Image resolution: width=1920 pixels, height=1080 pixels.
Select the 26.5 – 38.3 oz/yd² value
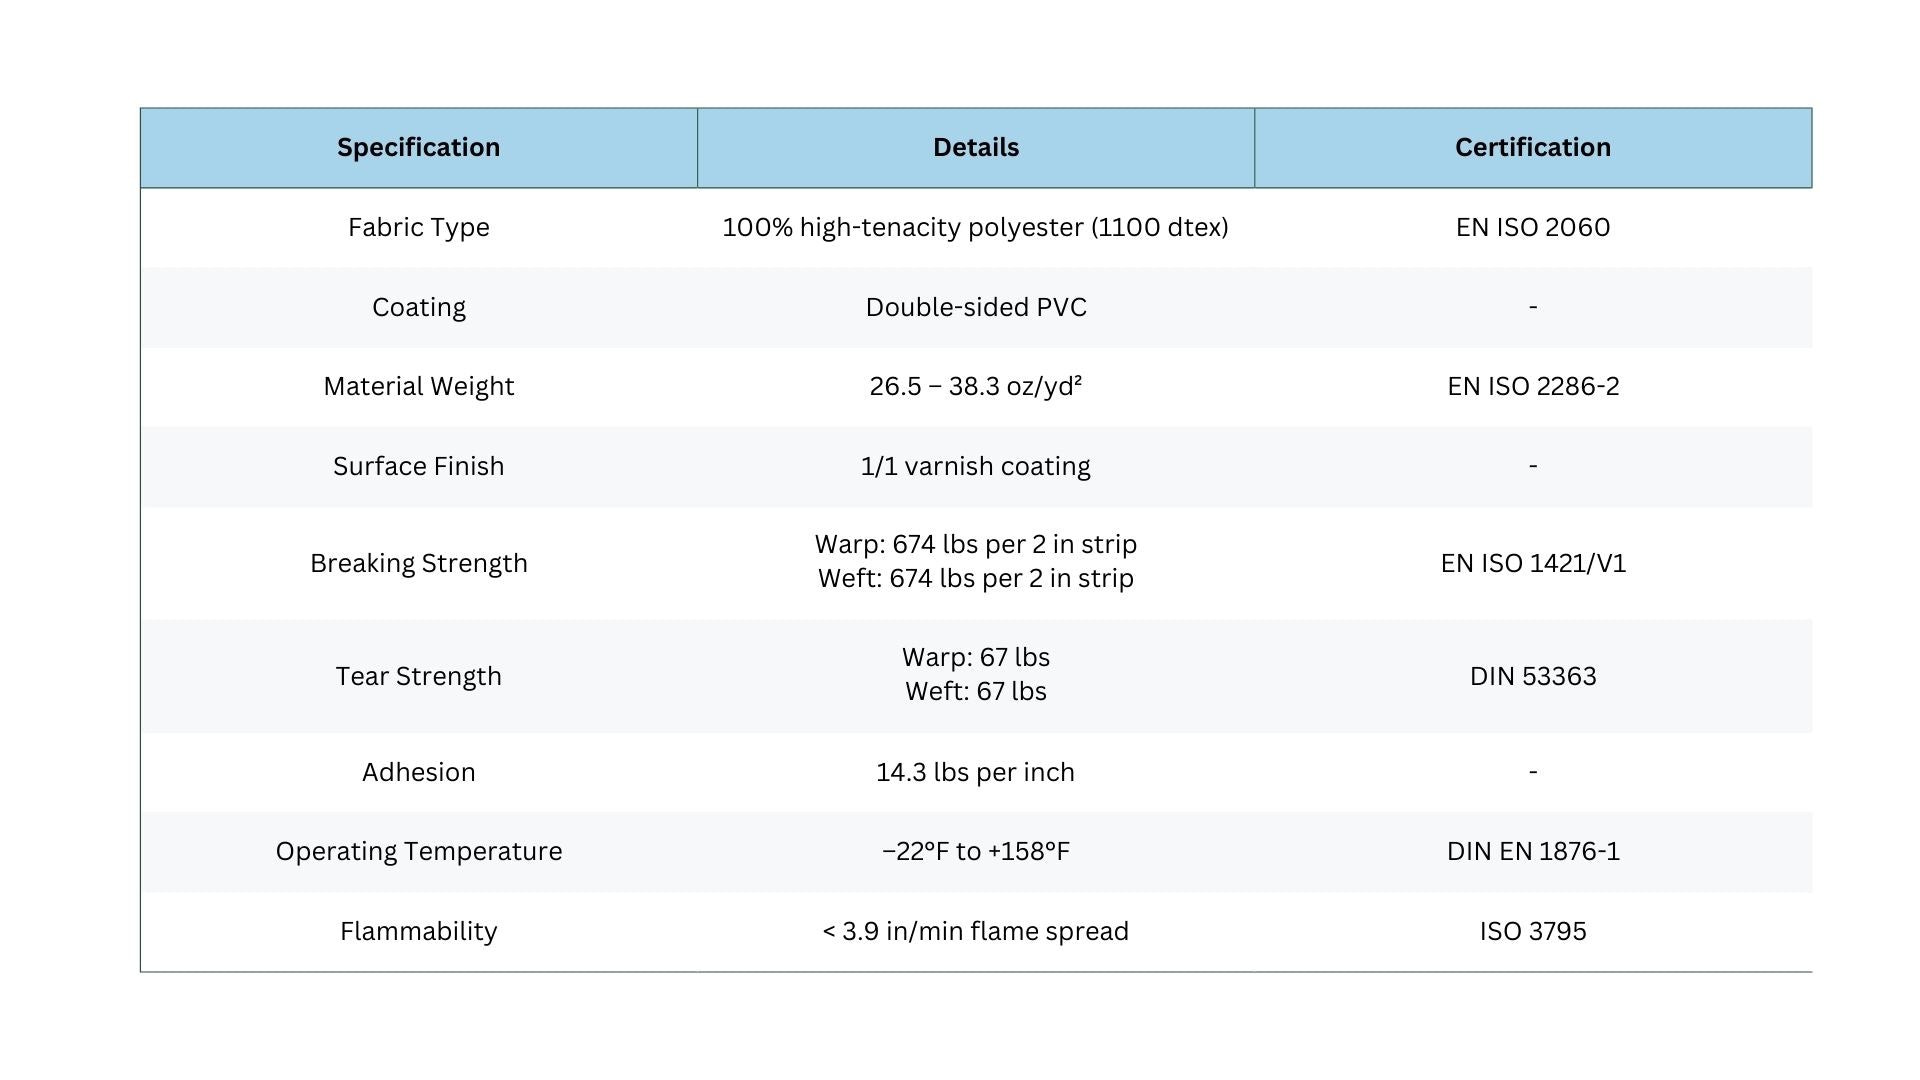click(x=975, y=387)
